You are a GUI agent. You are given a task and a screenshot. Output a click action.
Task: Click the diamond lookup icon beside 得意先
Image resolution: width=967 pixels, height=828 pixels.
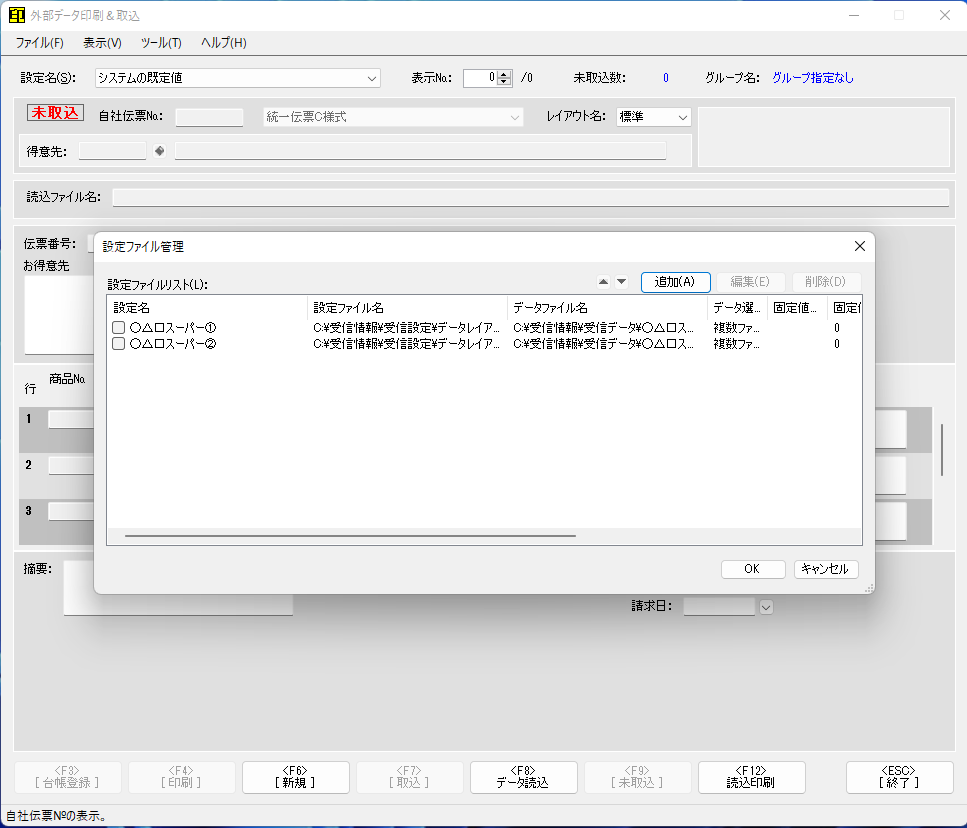(160, 151)
